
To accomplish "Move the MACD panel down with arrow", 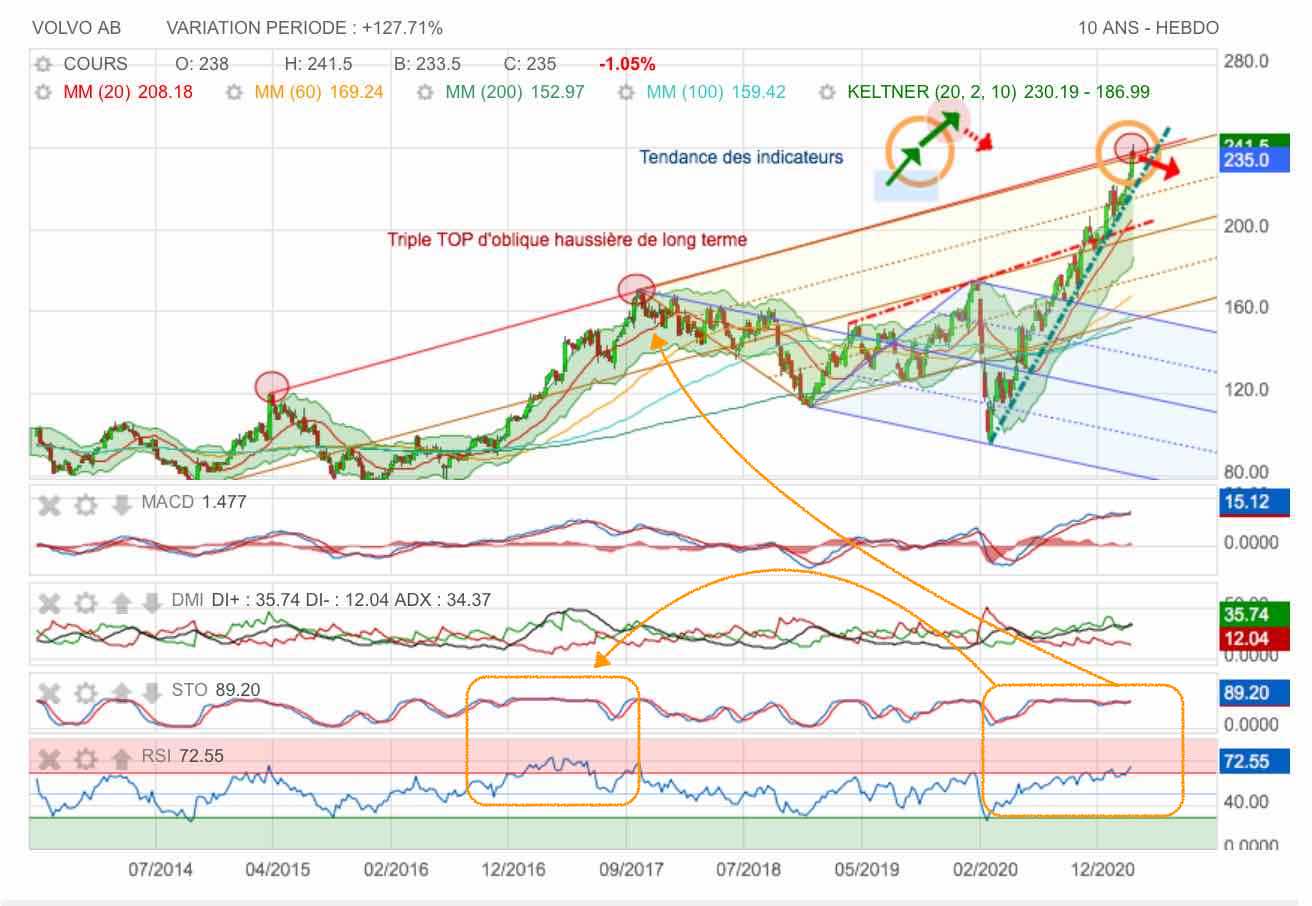I will [121, 504].
